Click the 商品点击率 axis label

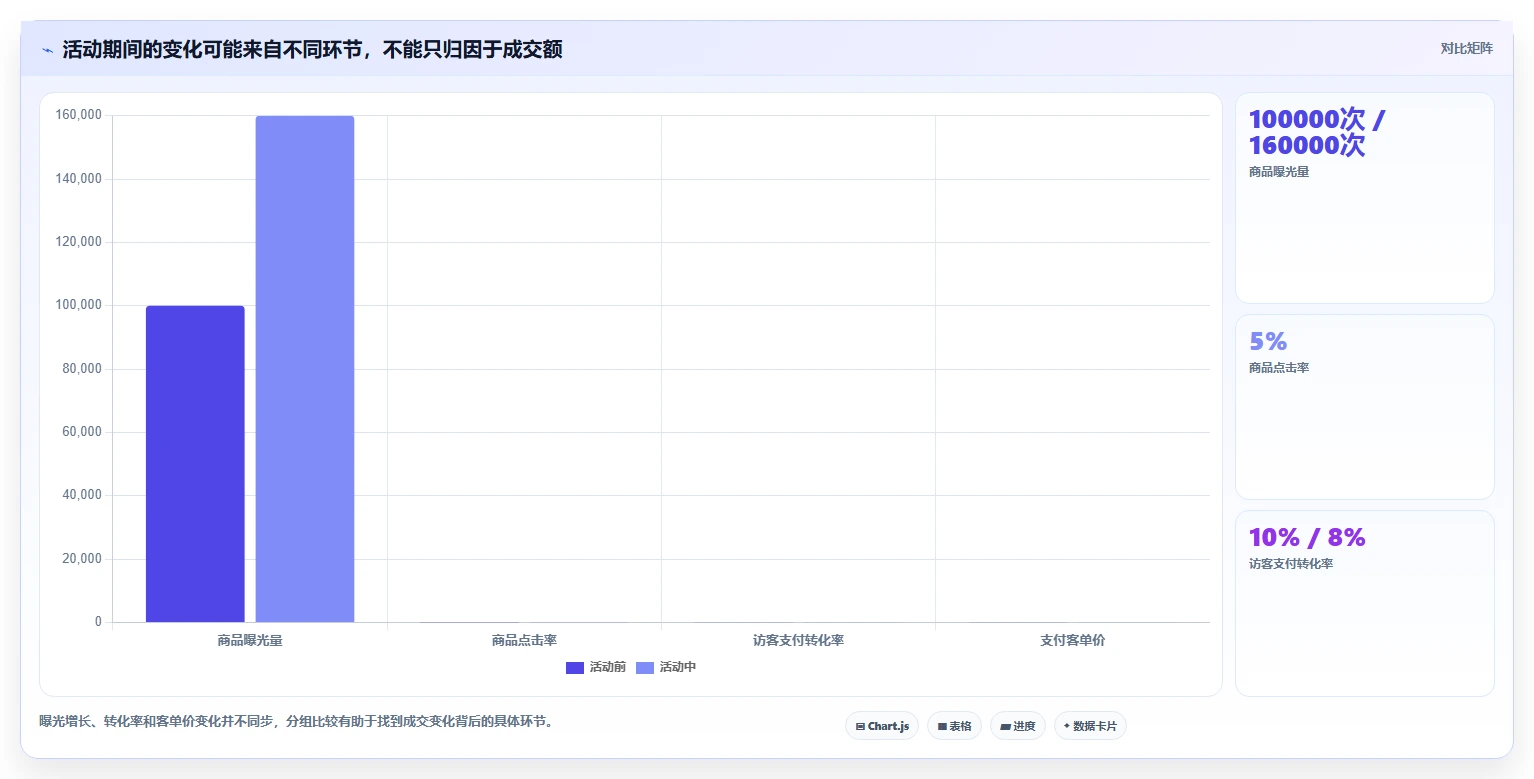coord(524,640)
